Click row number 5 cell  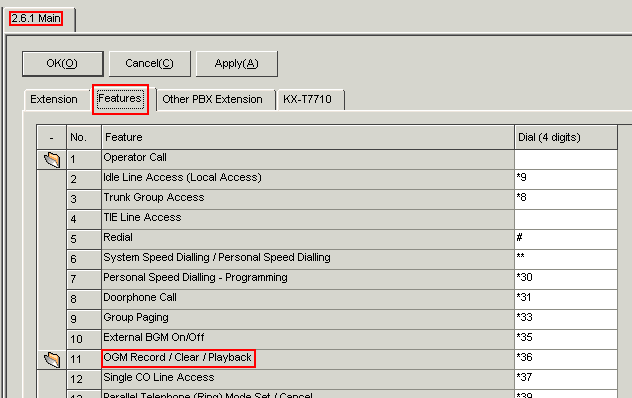[x=84, y=239]
